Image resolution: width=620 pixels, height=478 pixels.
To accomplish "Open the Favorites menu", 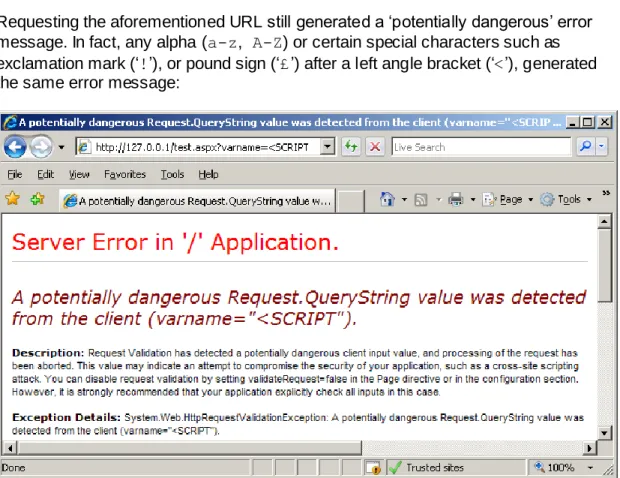I will [x=125, y=174].
